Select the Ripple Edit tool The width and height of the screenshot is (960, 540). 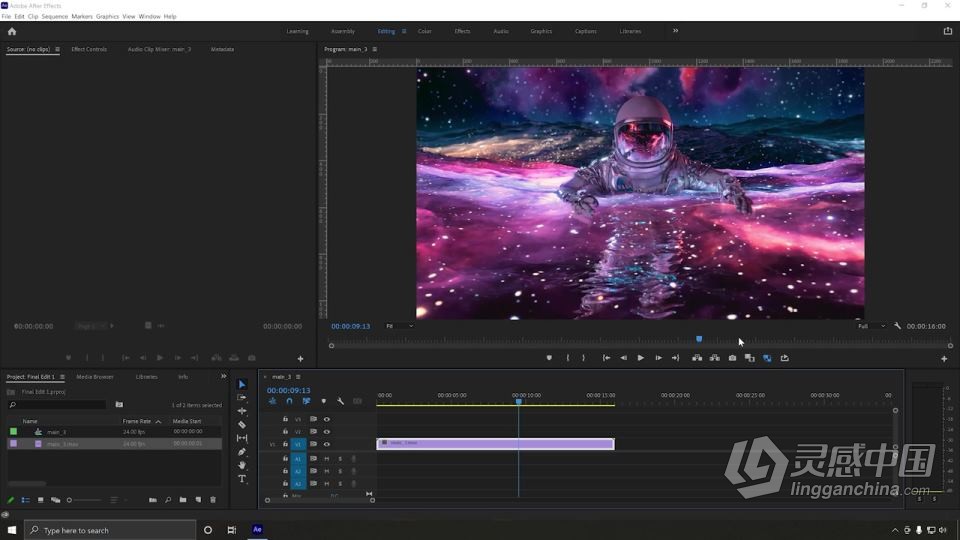click(x=242, y=411)
